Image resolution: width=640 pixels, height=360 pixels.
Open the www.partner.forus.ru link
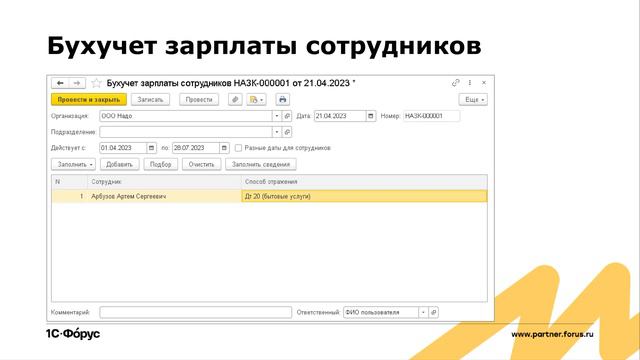point(552,334)
